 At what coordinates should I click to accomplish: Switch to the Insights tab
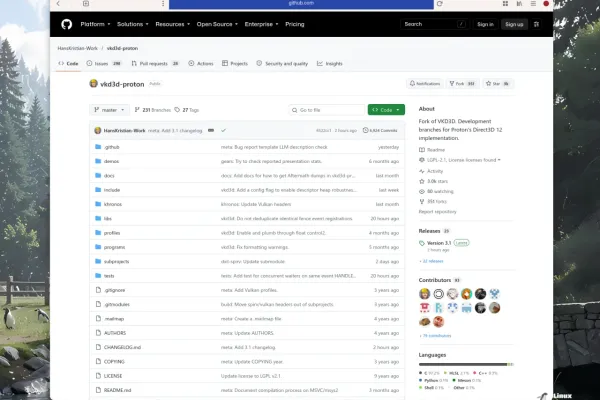pos(330,64)
